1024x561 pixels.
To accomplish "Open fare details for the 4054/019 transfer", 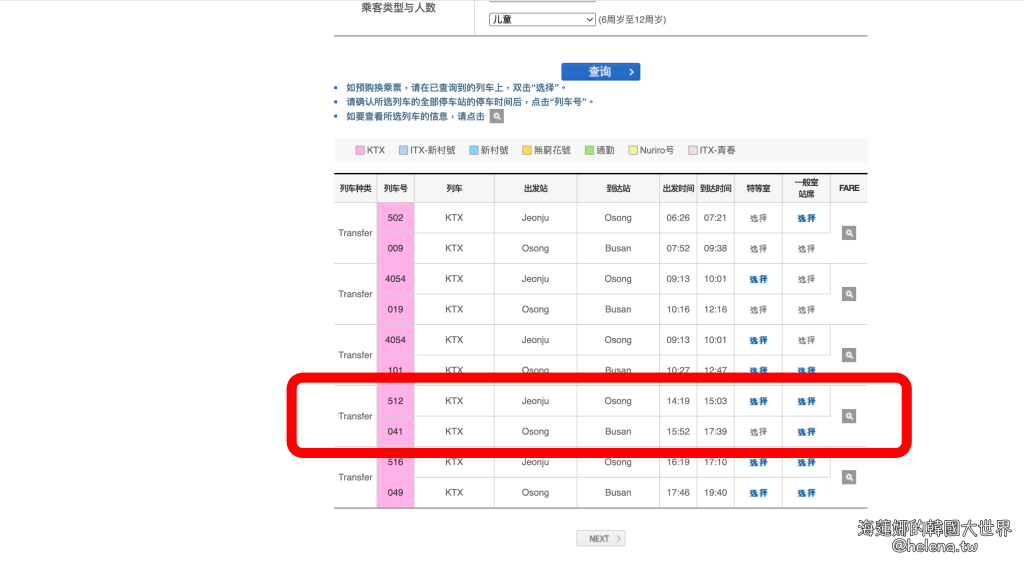I will tap(848, 294).
